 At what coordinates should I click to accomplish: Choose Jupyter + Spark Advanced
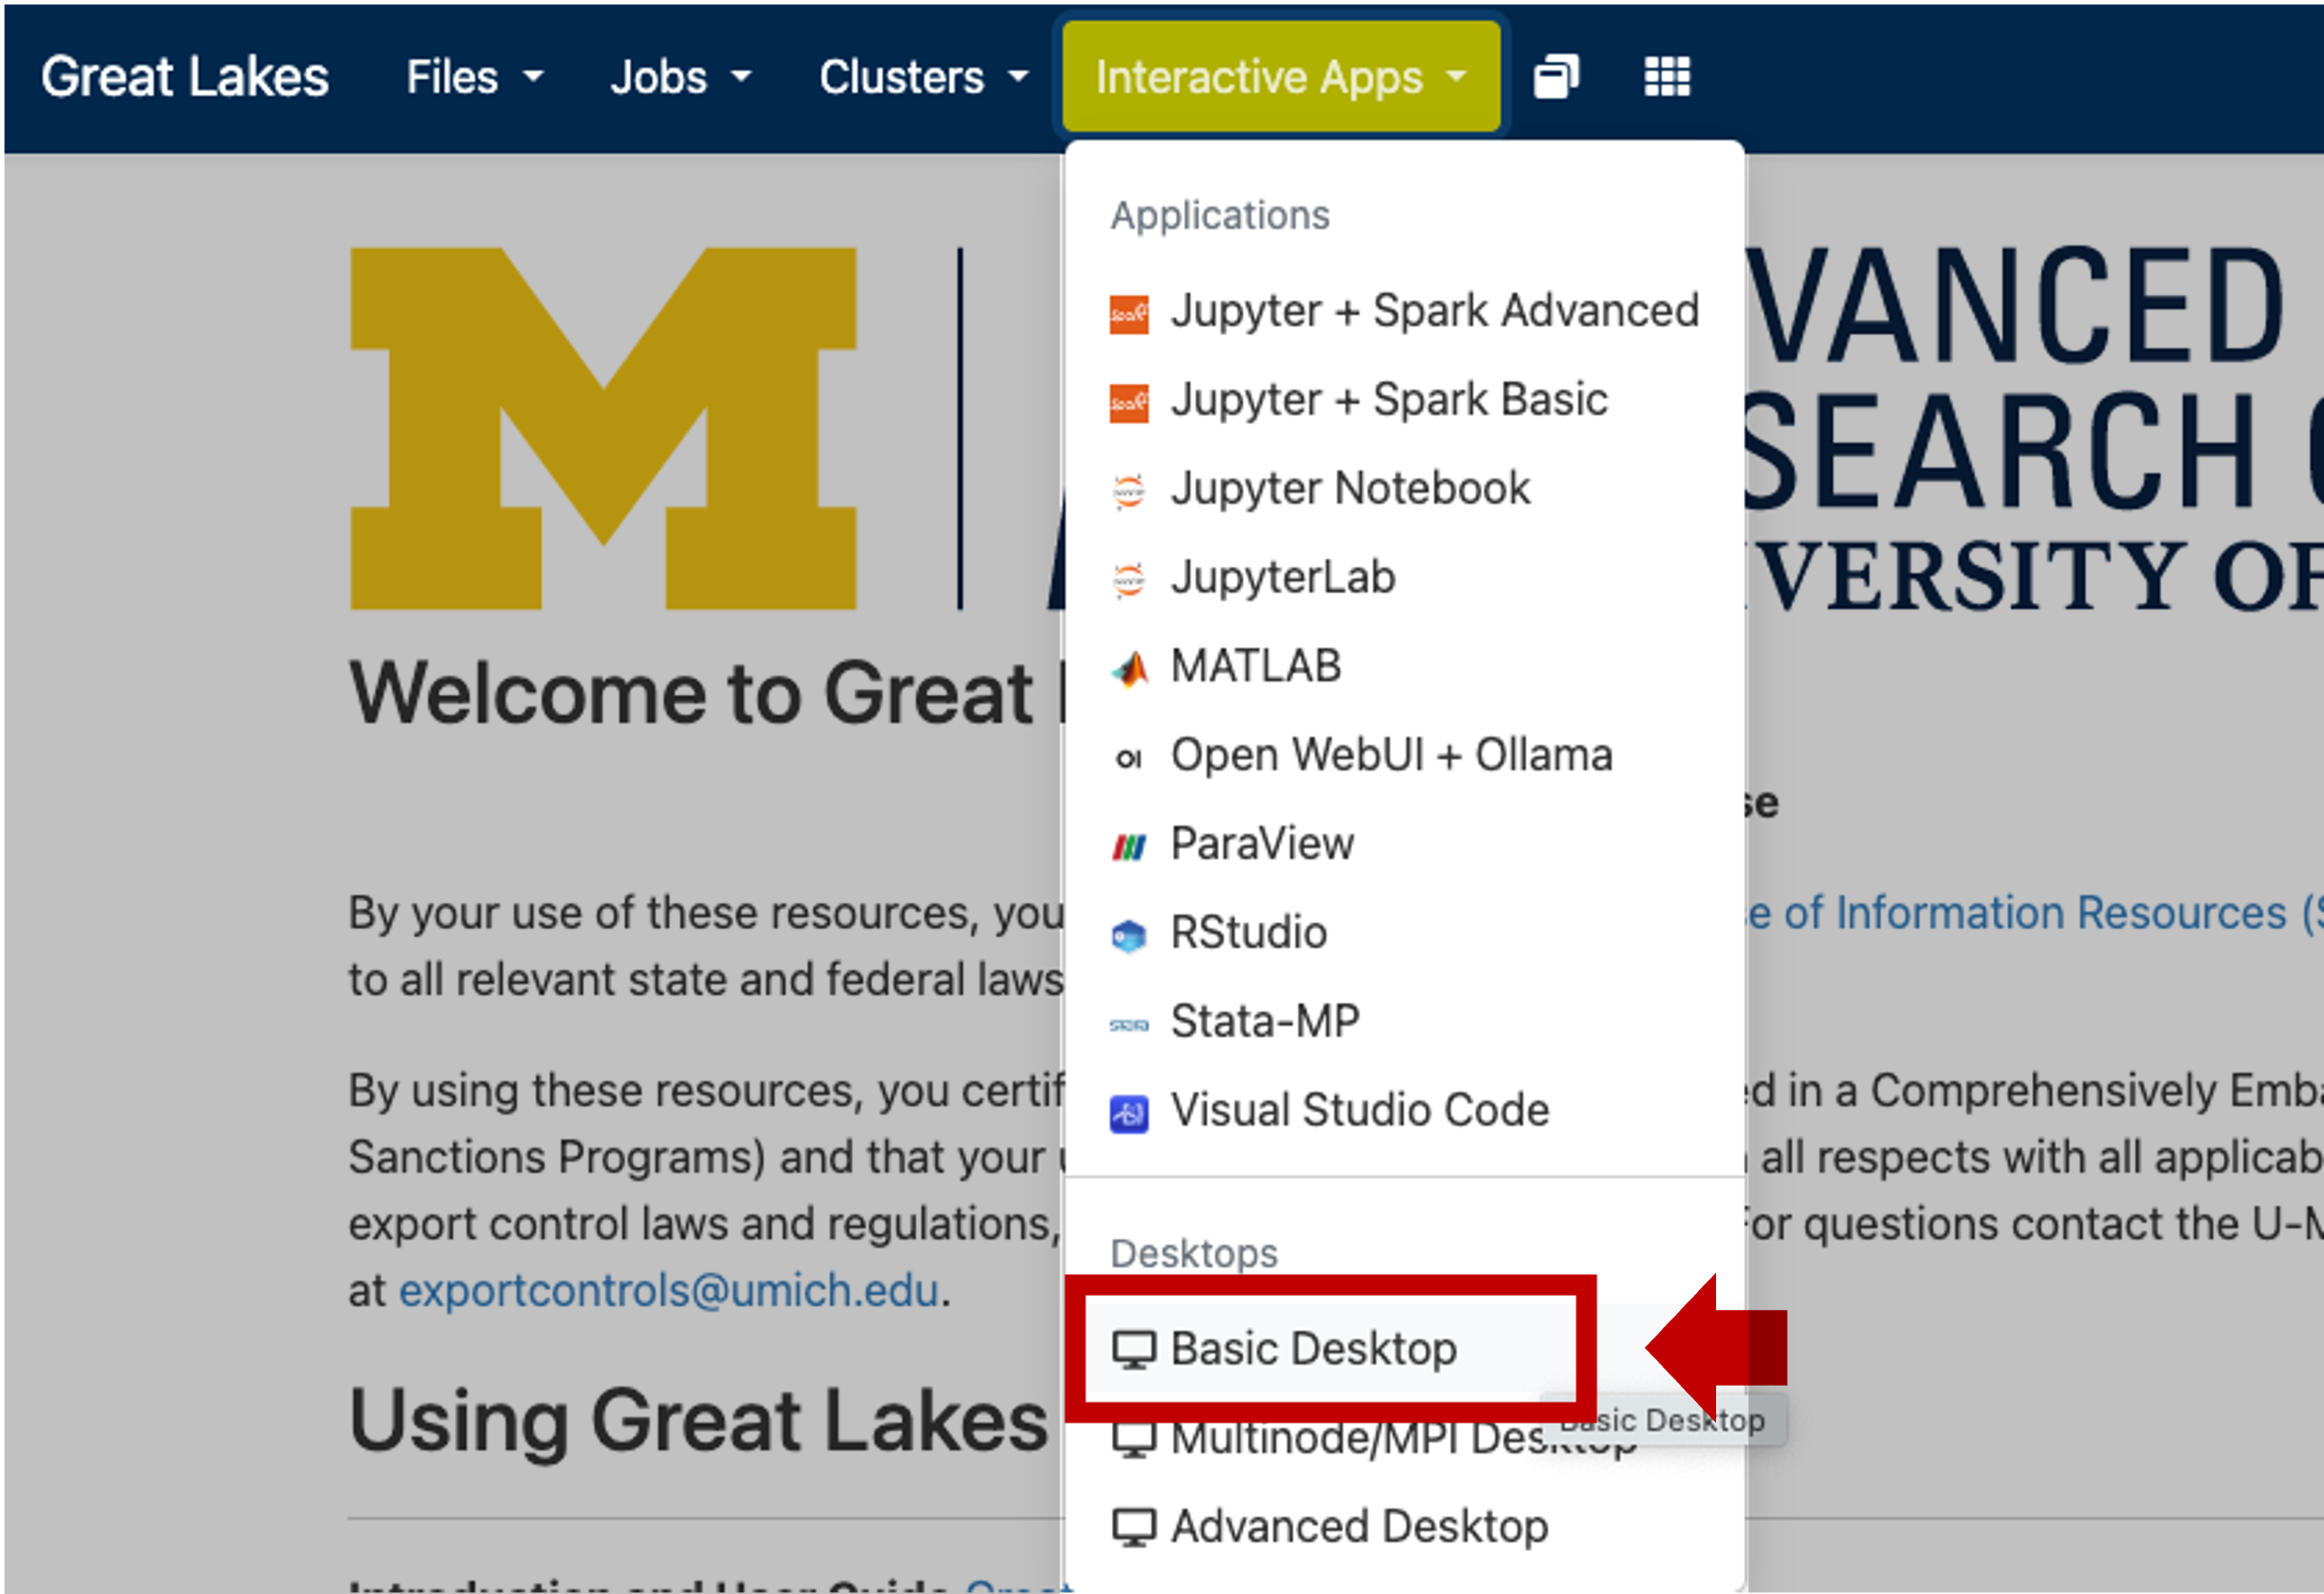[x=1434, y=311]
